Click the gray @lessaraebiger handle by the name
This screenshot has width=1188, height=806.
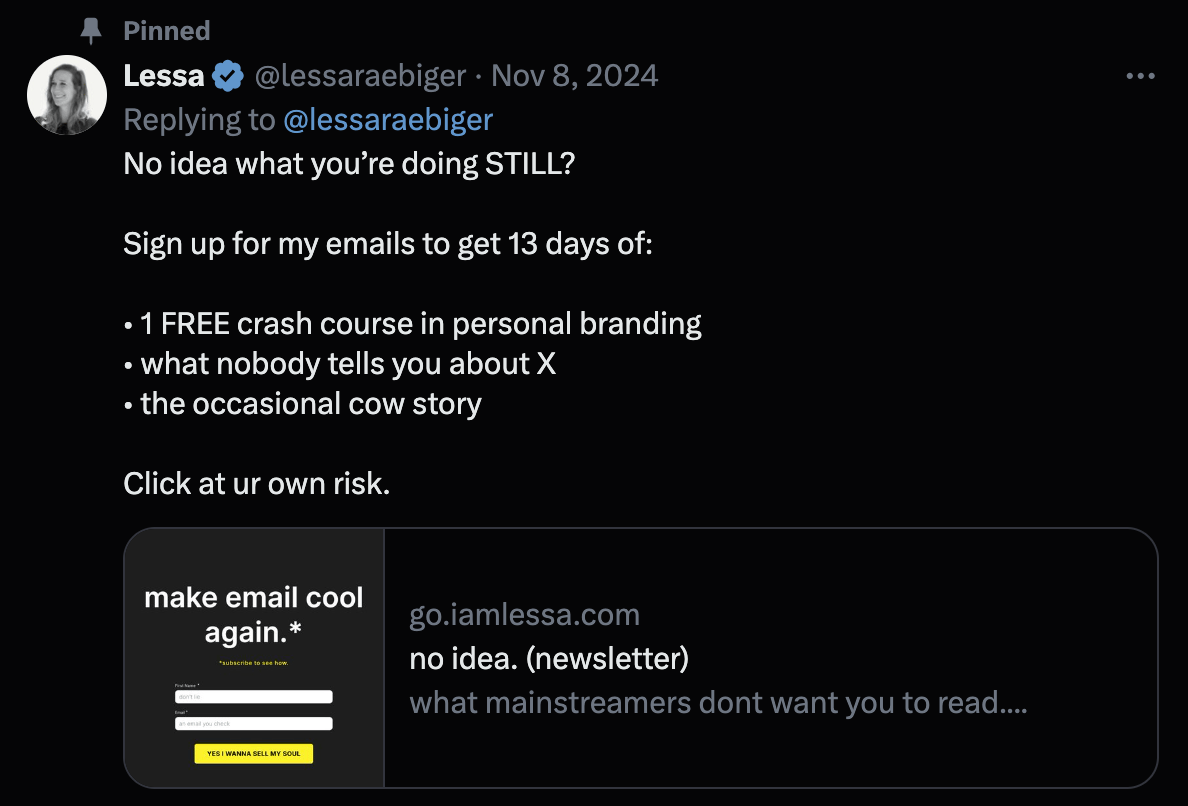(x=360, y=77)
